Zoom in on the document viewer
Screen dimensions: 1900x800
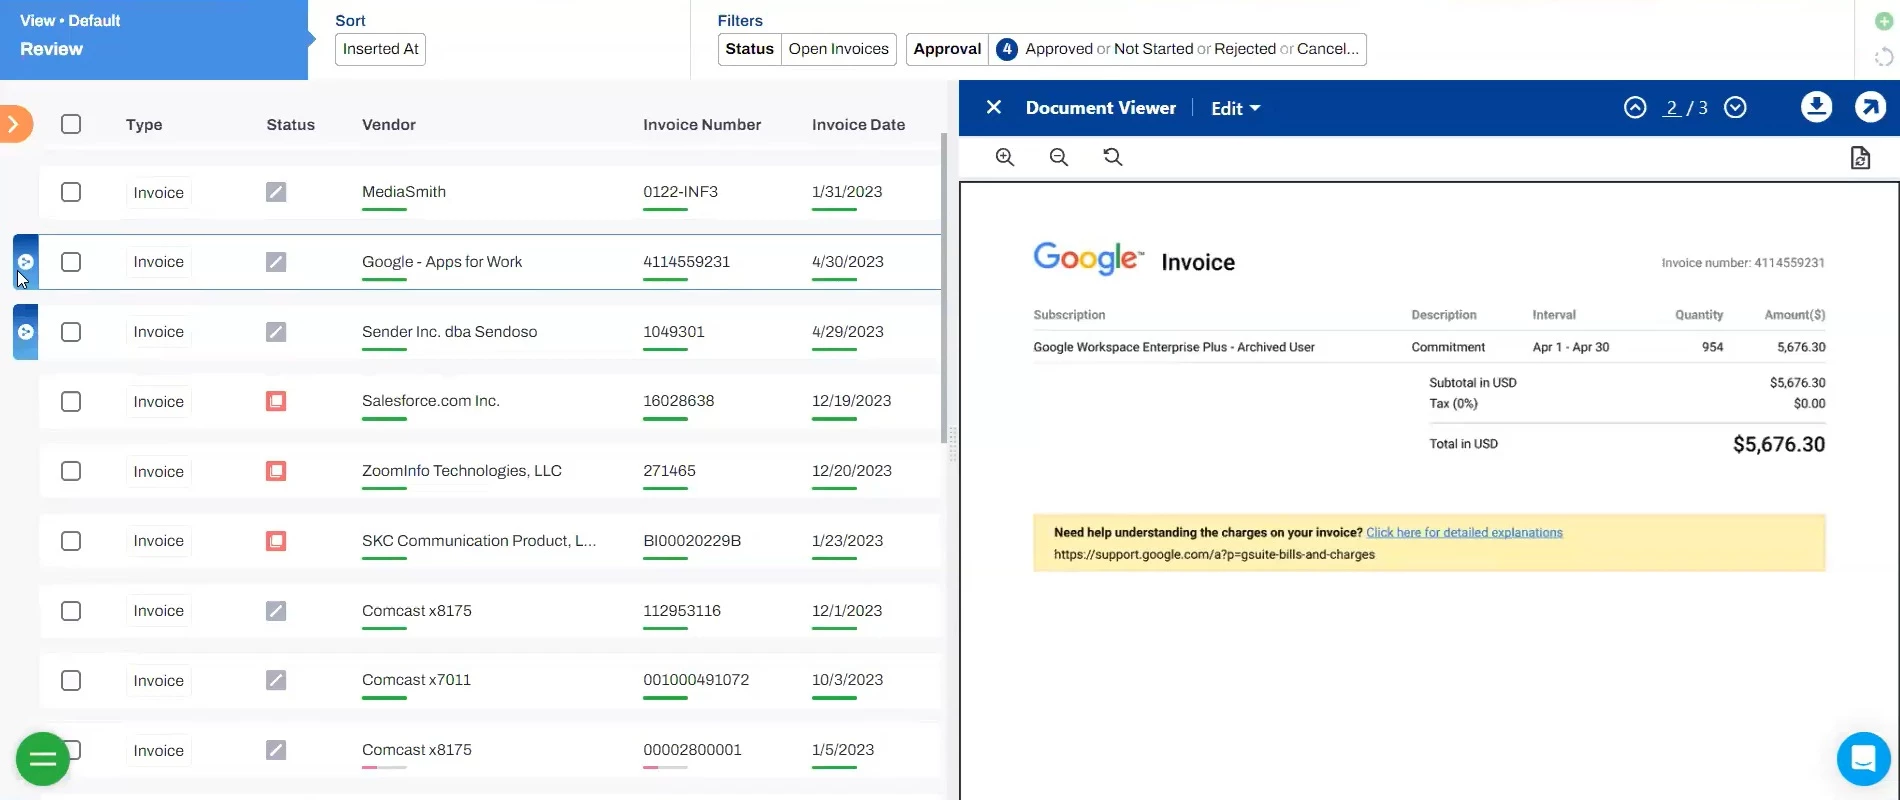click(1005, 157)
